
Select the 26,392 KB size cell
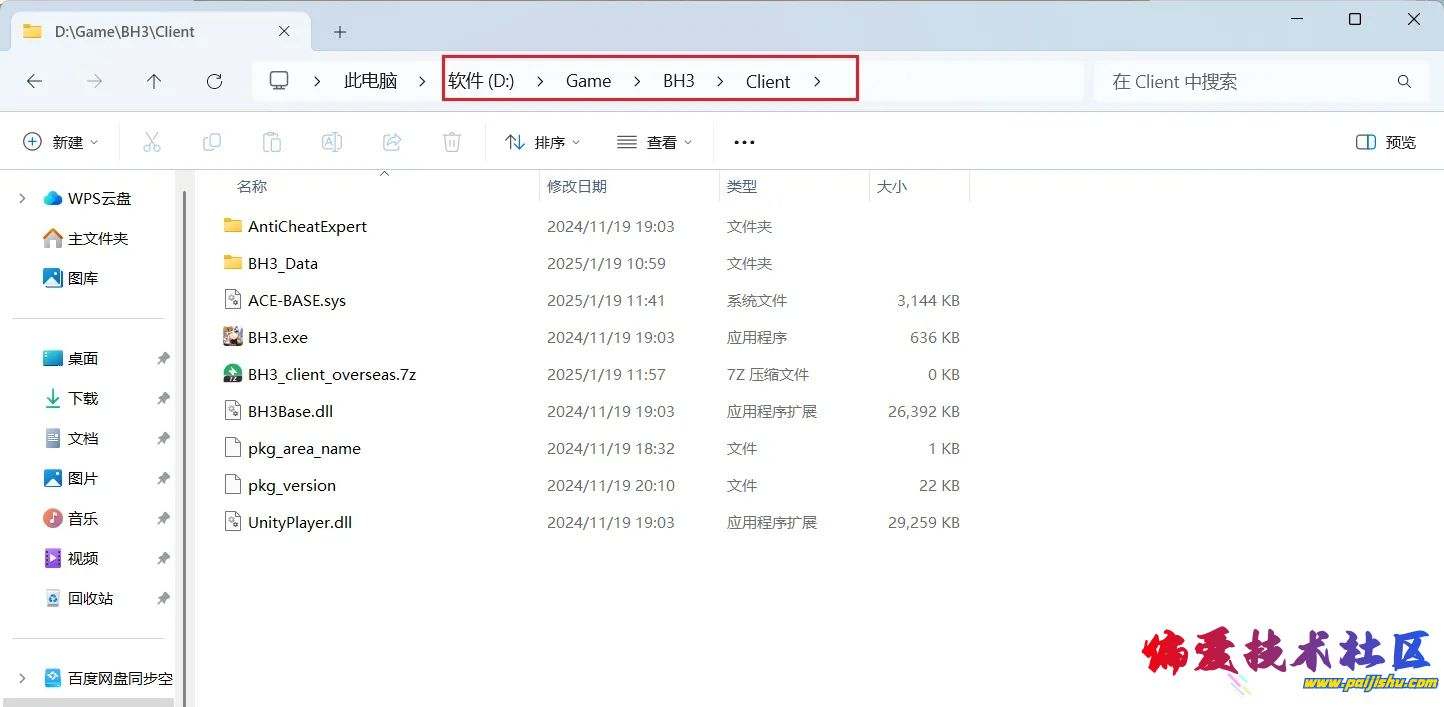coord(924,411)
